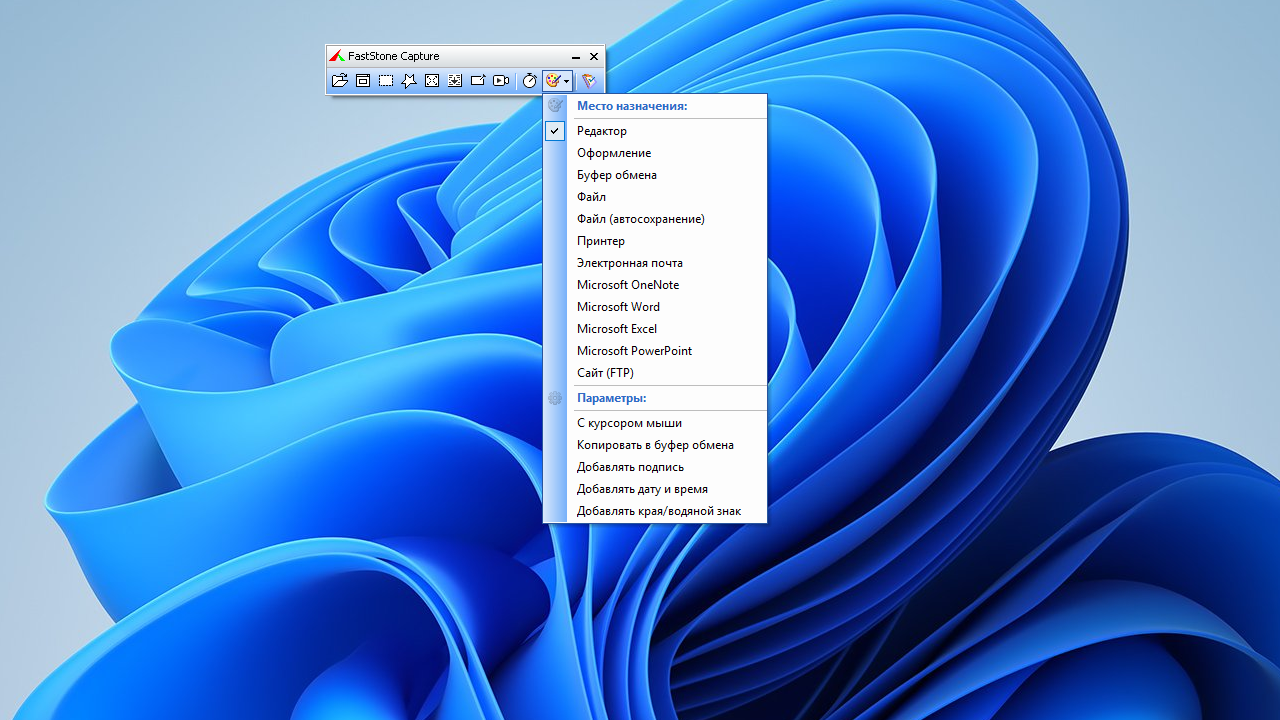Enable 'Добавлять подпись' parameter
The image size is (1280, 720).
coord(630,467)
